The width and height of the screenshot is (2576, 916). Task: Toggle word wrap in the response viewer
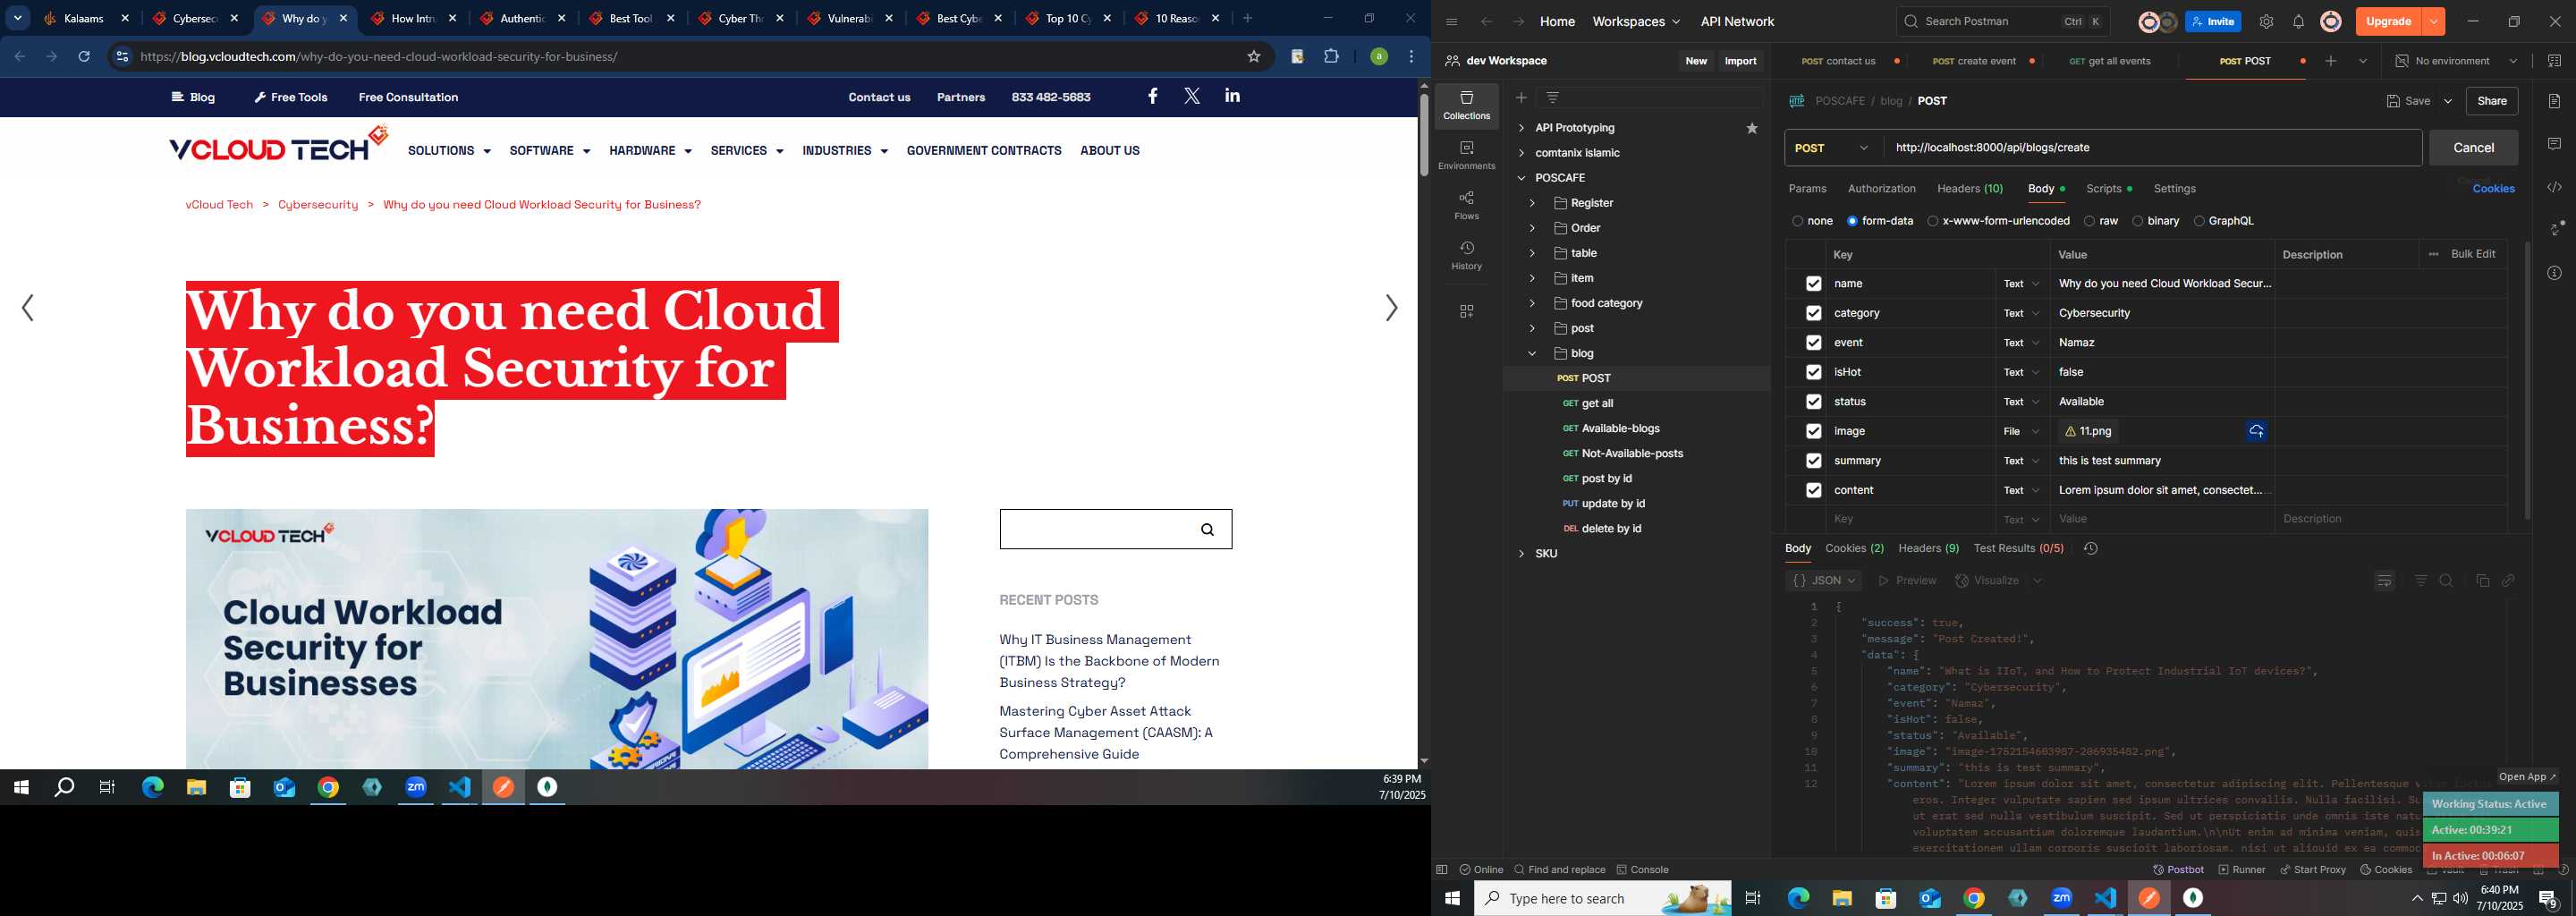(2384, 581)
